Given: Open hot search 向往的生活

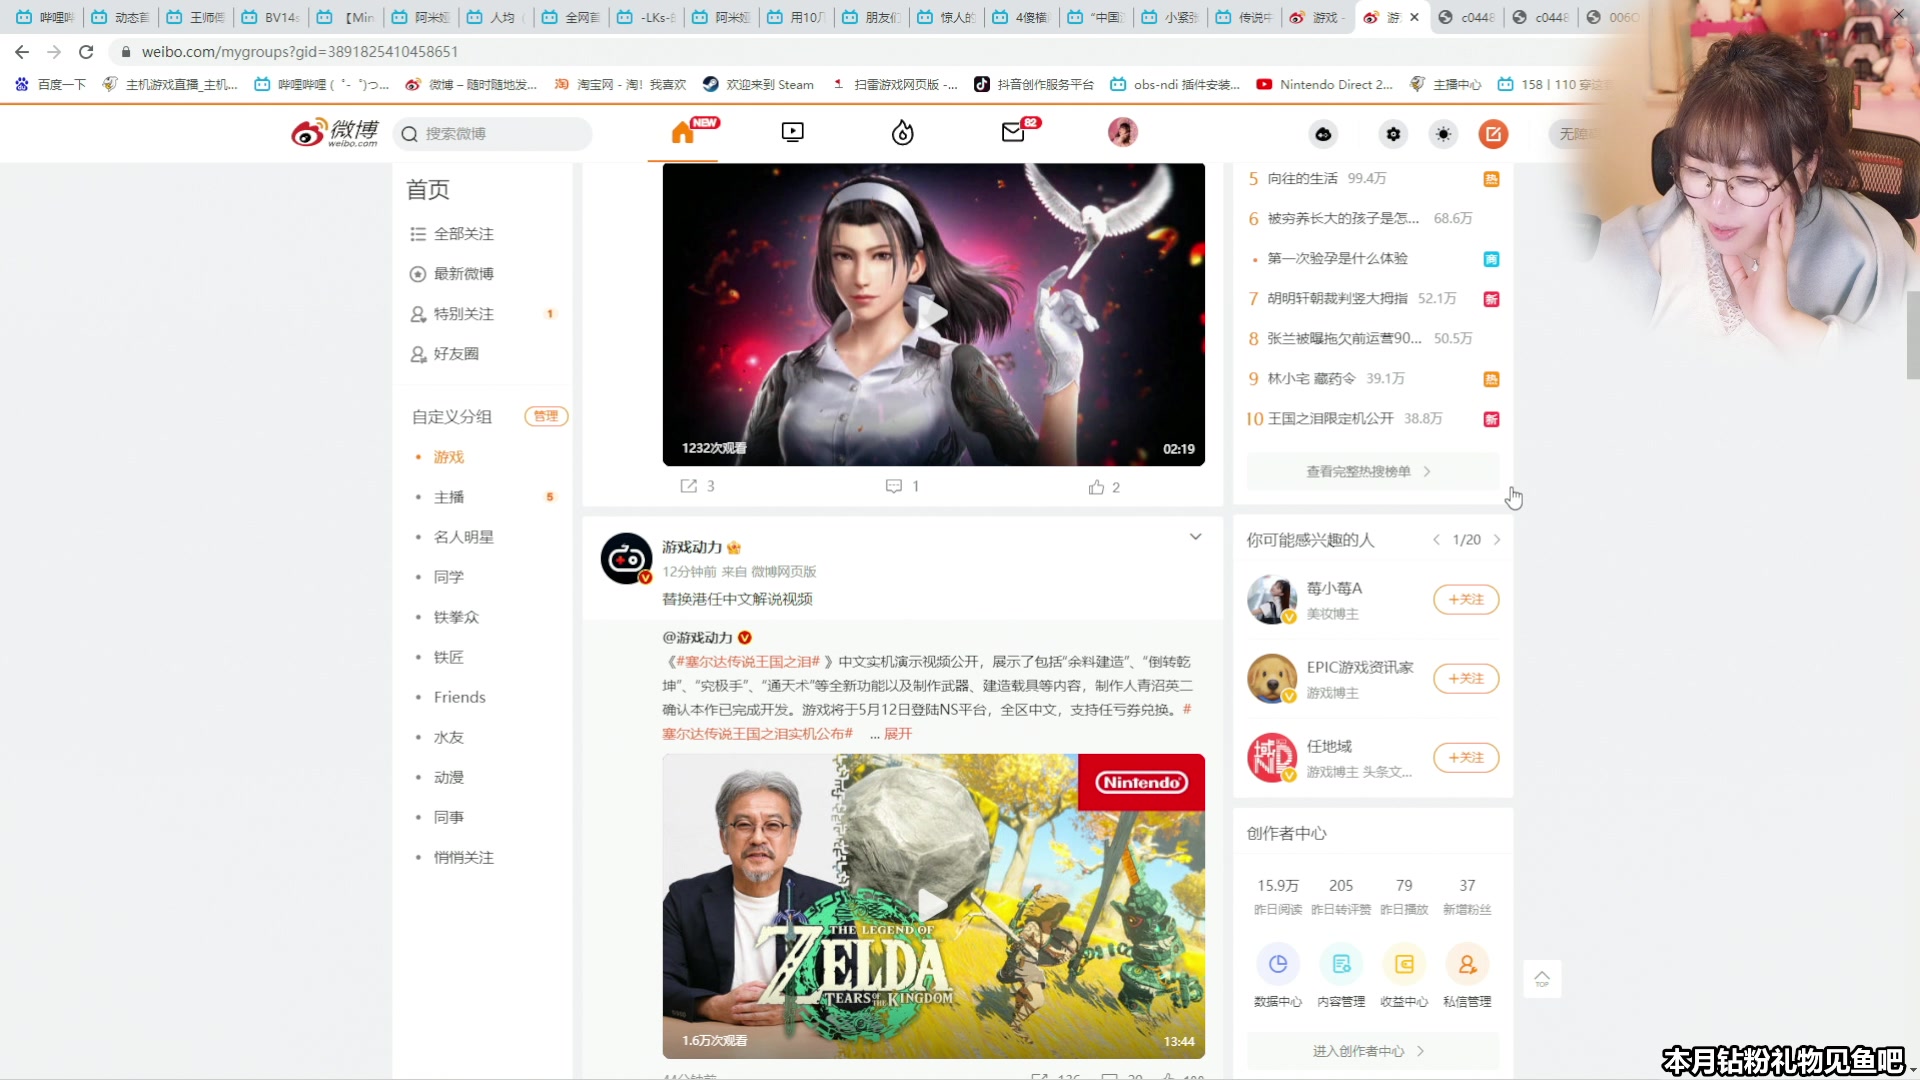Looking at the screenshot, I should coord(1302,178).
